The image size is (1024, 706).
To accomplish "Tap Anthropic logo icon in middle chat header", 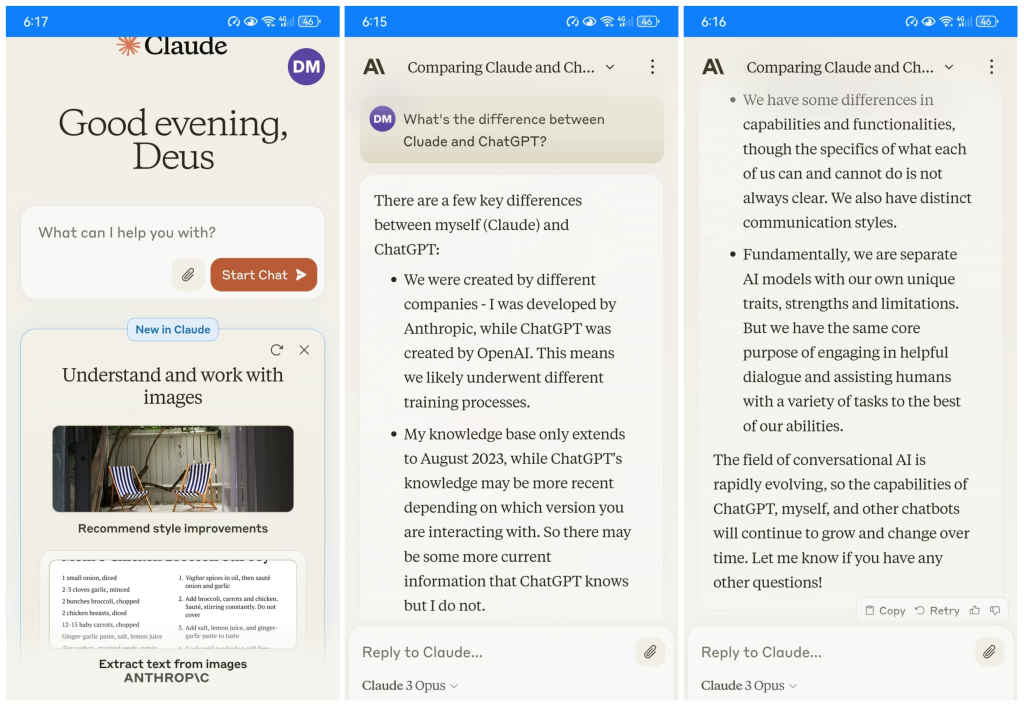I will [x=374, y=67].
